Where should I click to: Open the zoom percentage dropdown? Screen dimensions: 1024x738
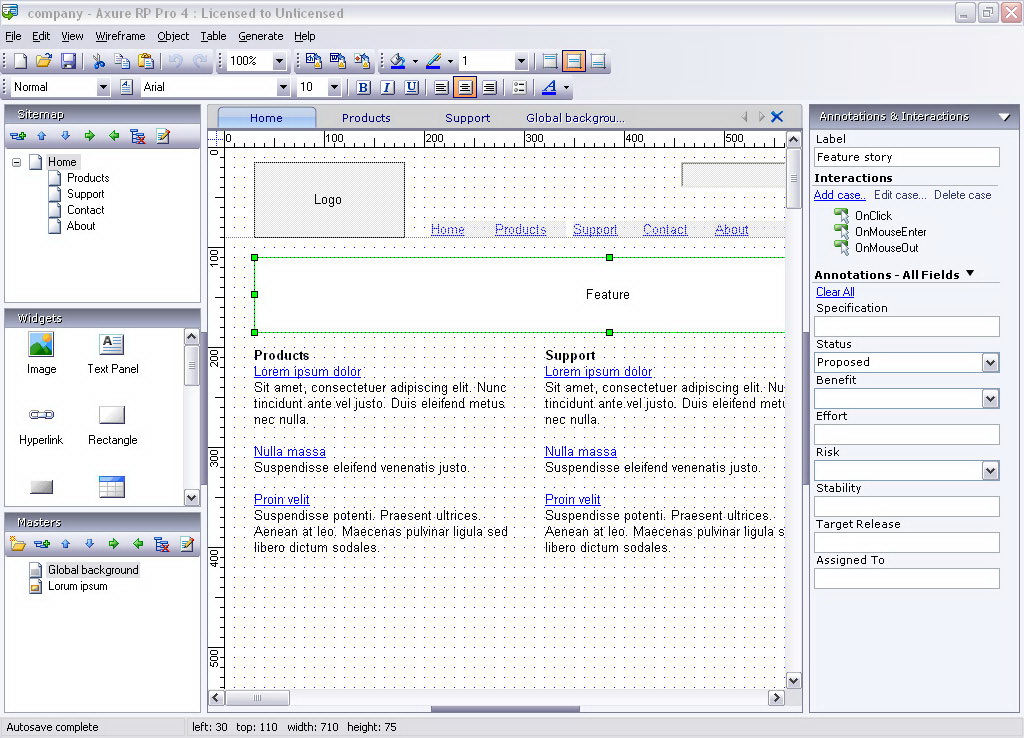click(x=279, y=61)
